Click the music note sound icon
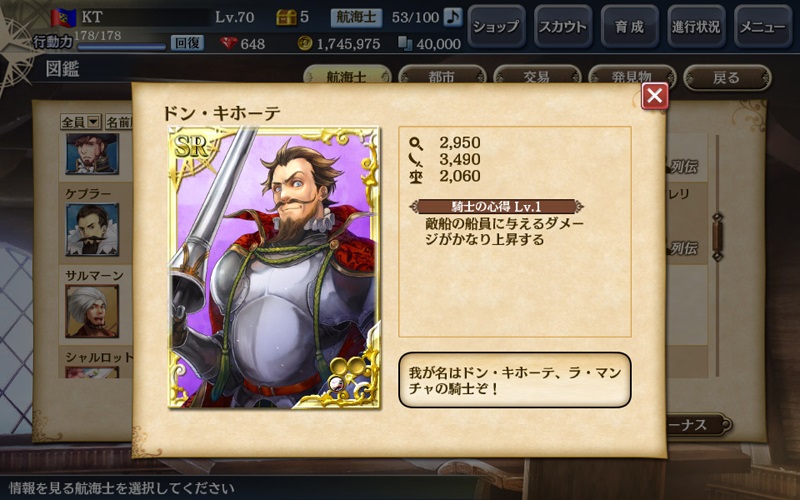 point(452,17)
